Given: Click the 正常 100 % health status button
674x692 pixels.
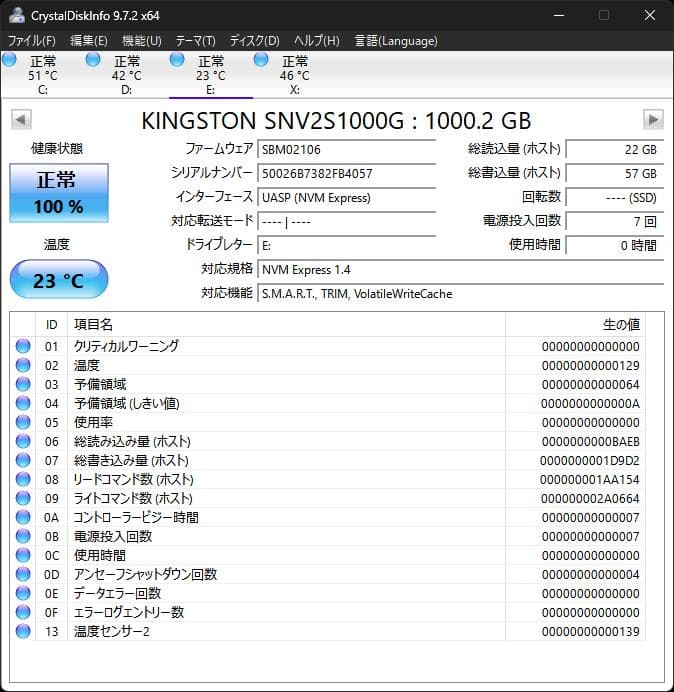Looking at the screenshot, I should (x=59, y=193).
